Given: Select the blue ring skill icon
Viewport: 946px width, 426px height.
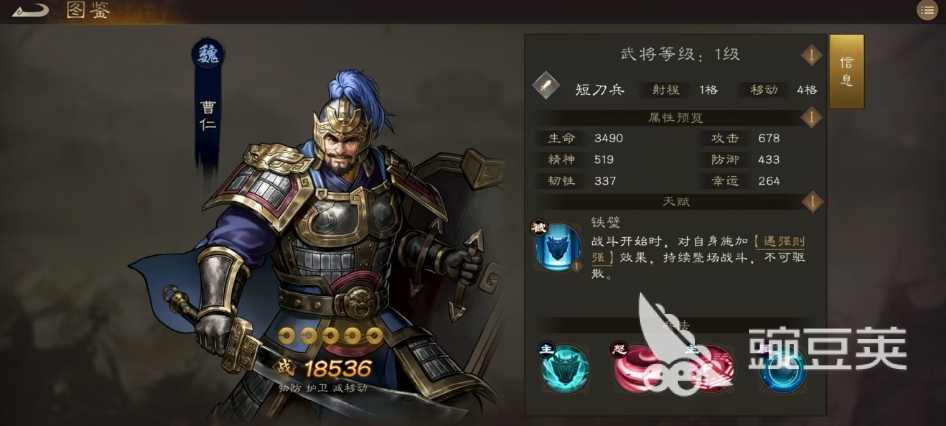Looking at the screenshot, I should coord(783,366).
